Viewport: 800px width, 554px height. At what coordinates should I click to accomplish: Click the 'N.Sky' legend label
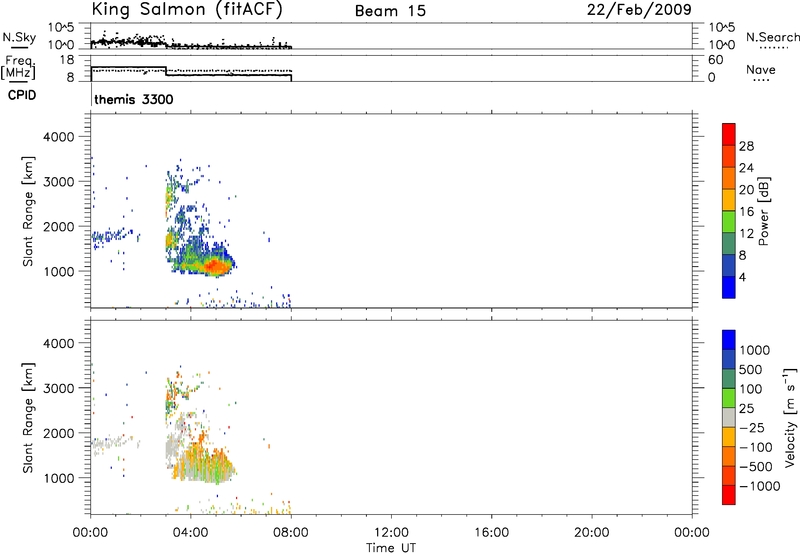pos(19,37)
